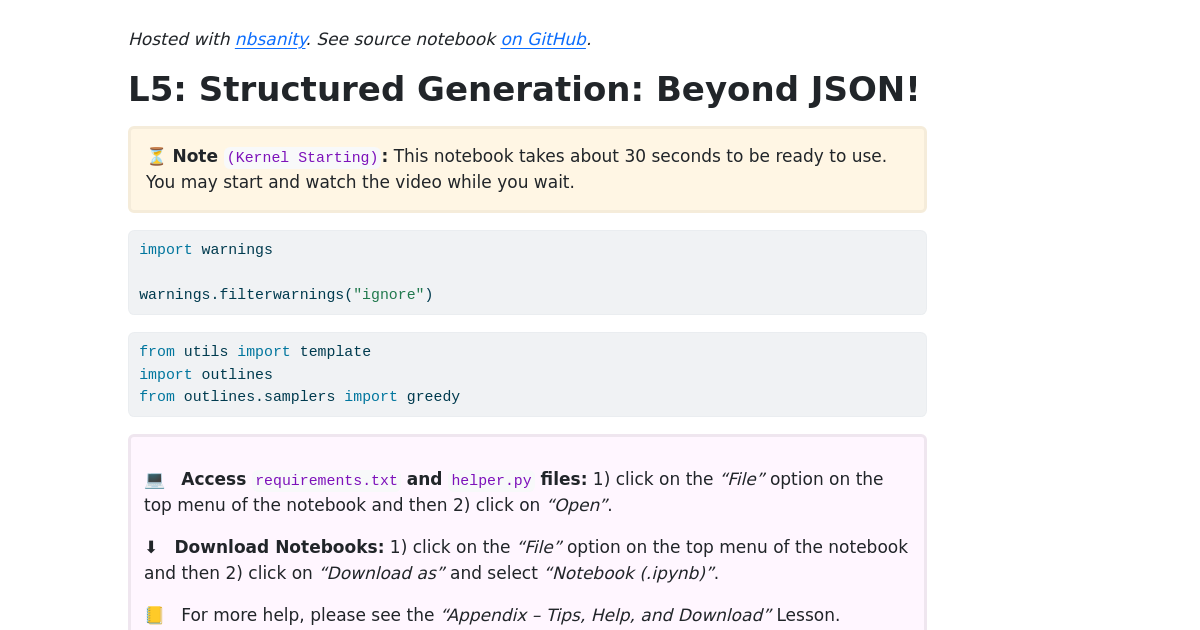
Task: View the source notebook on GitHub
Action: point(543,39)
